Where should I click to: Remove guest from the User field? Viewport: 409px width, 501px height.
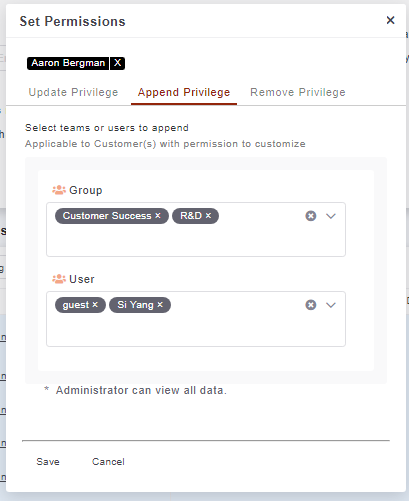[95, 305]
